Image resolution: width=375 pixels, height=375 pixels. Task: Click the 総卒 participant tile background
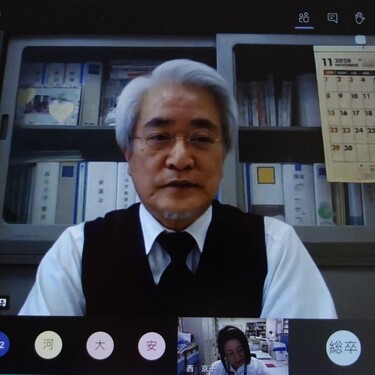332,347
